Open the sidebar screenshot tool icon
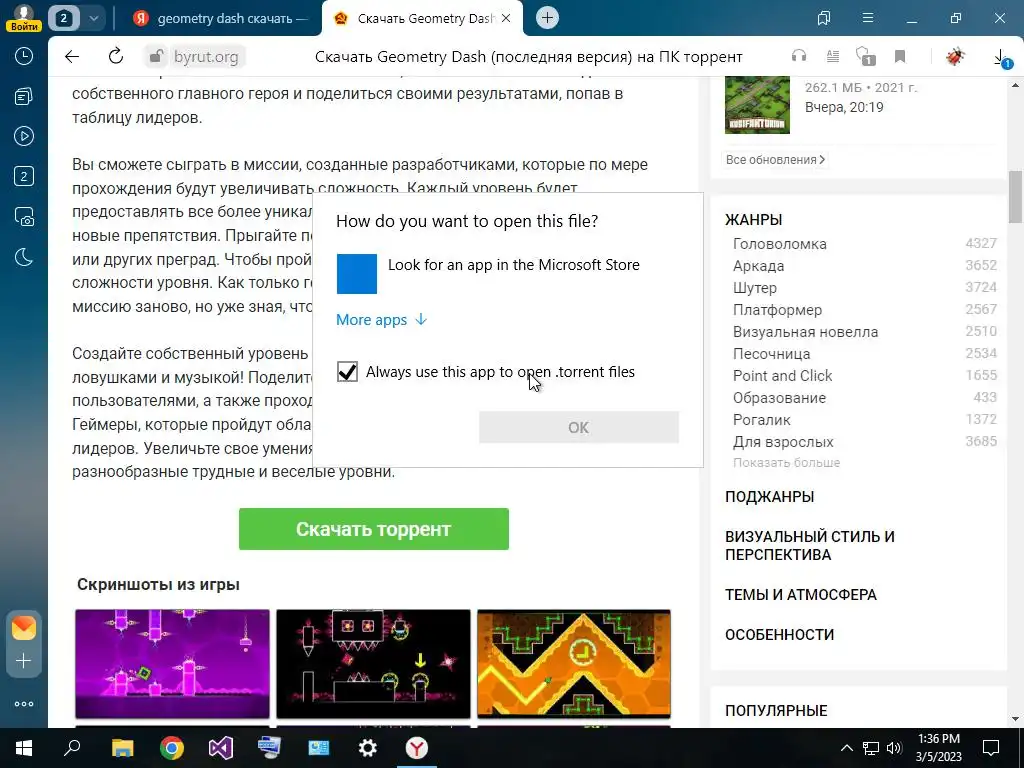Image resolution: width=1024 pixels, height=768 pixels. click(24, 216)
